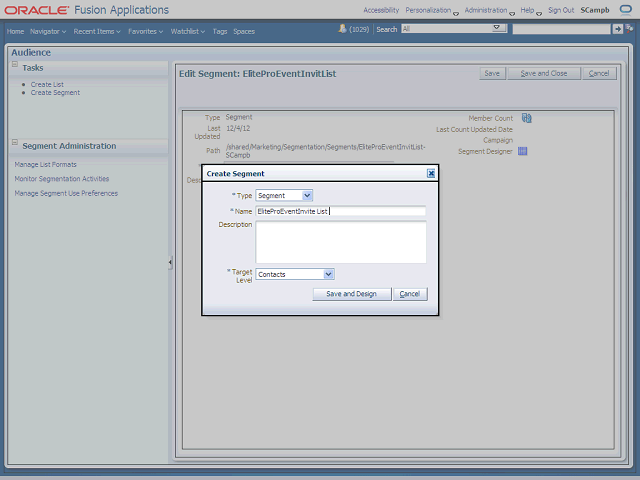Open the Help menu
The width and height of the screenshot is (640, 480).
531,11
